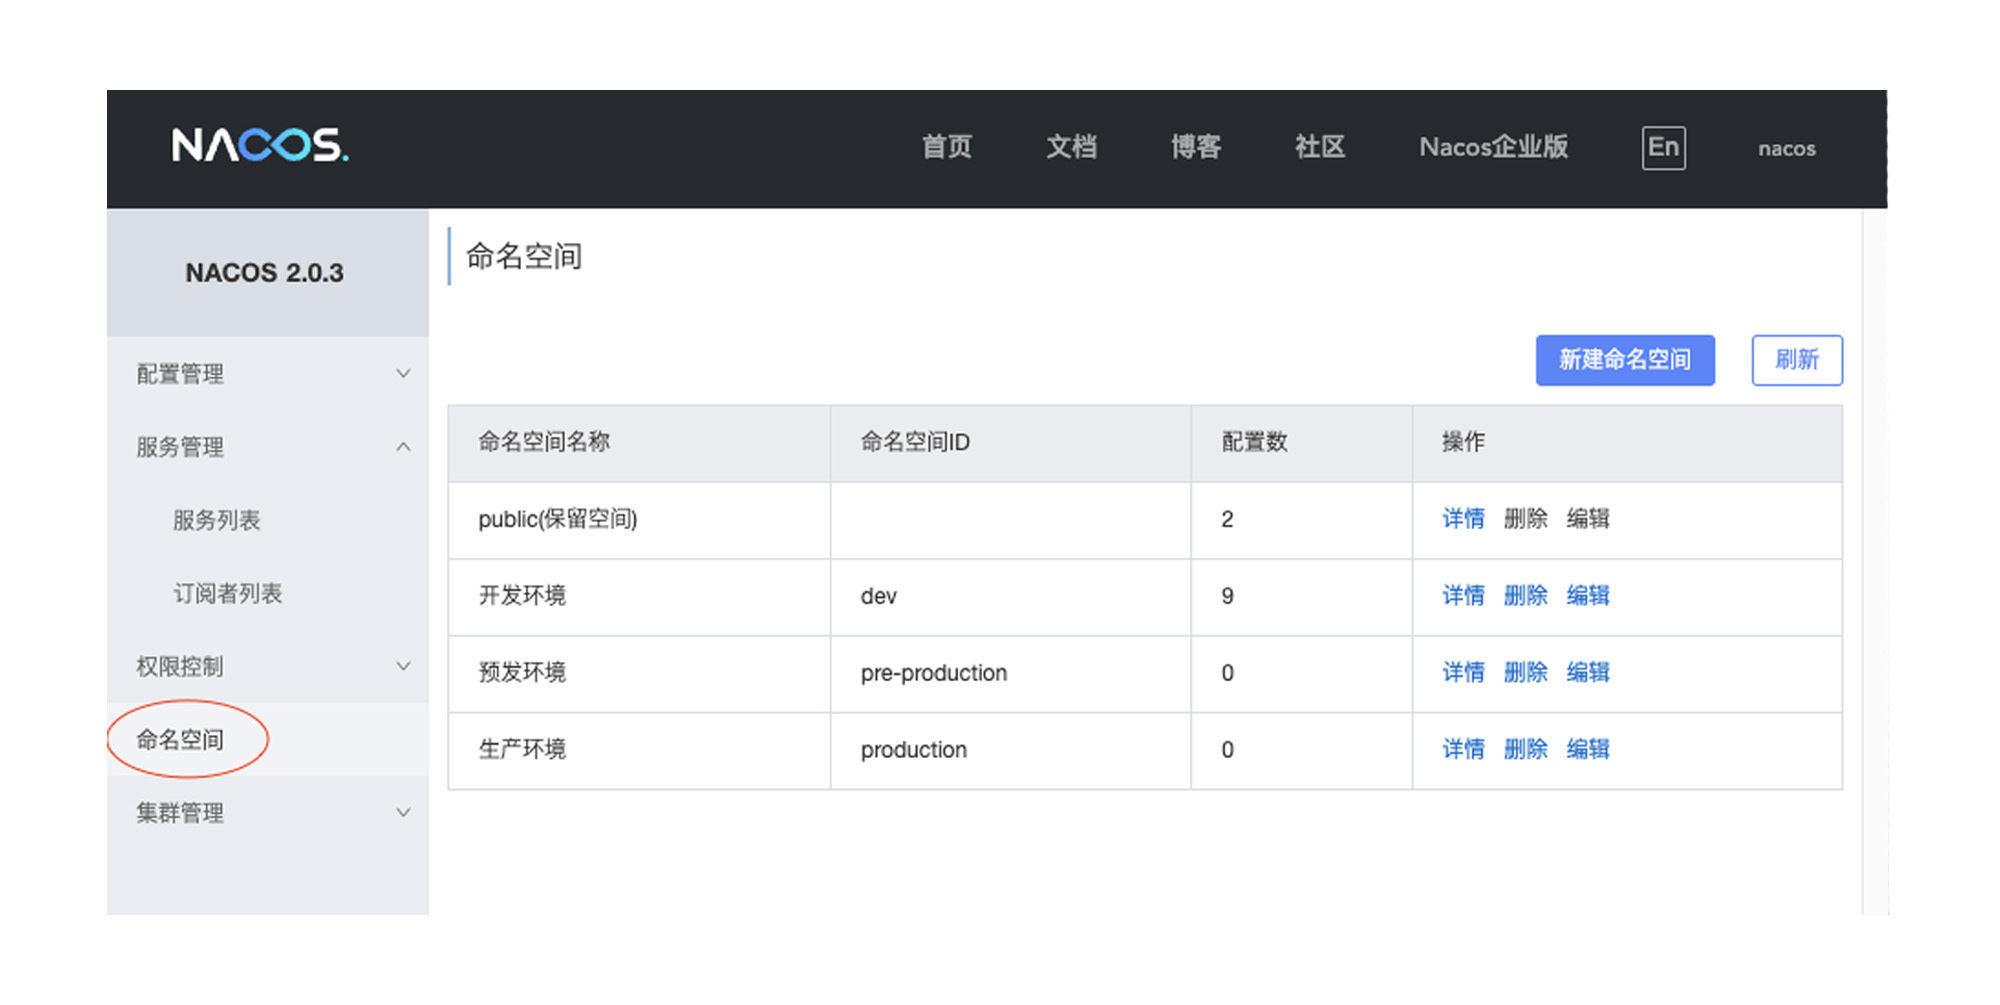The image size is (2000, 1005).
Task: Click the NACOS logo in the header
Action: [258, 147]
